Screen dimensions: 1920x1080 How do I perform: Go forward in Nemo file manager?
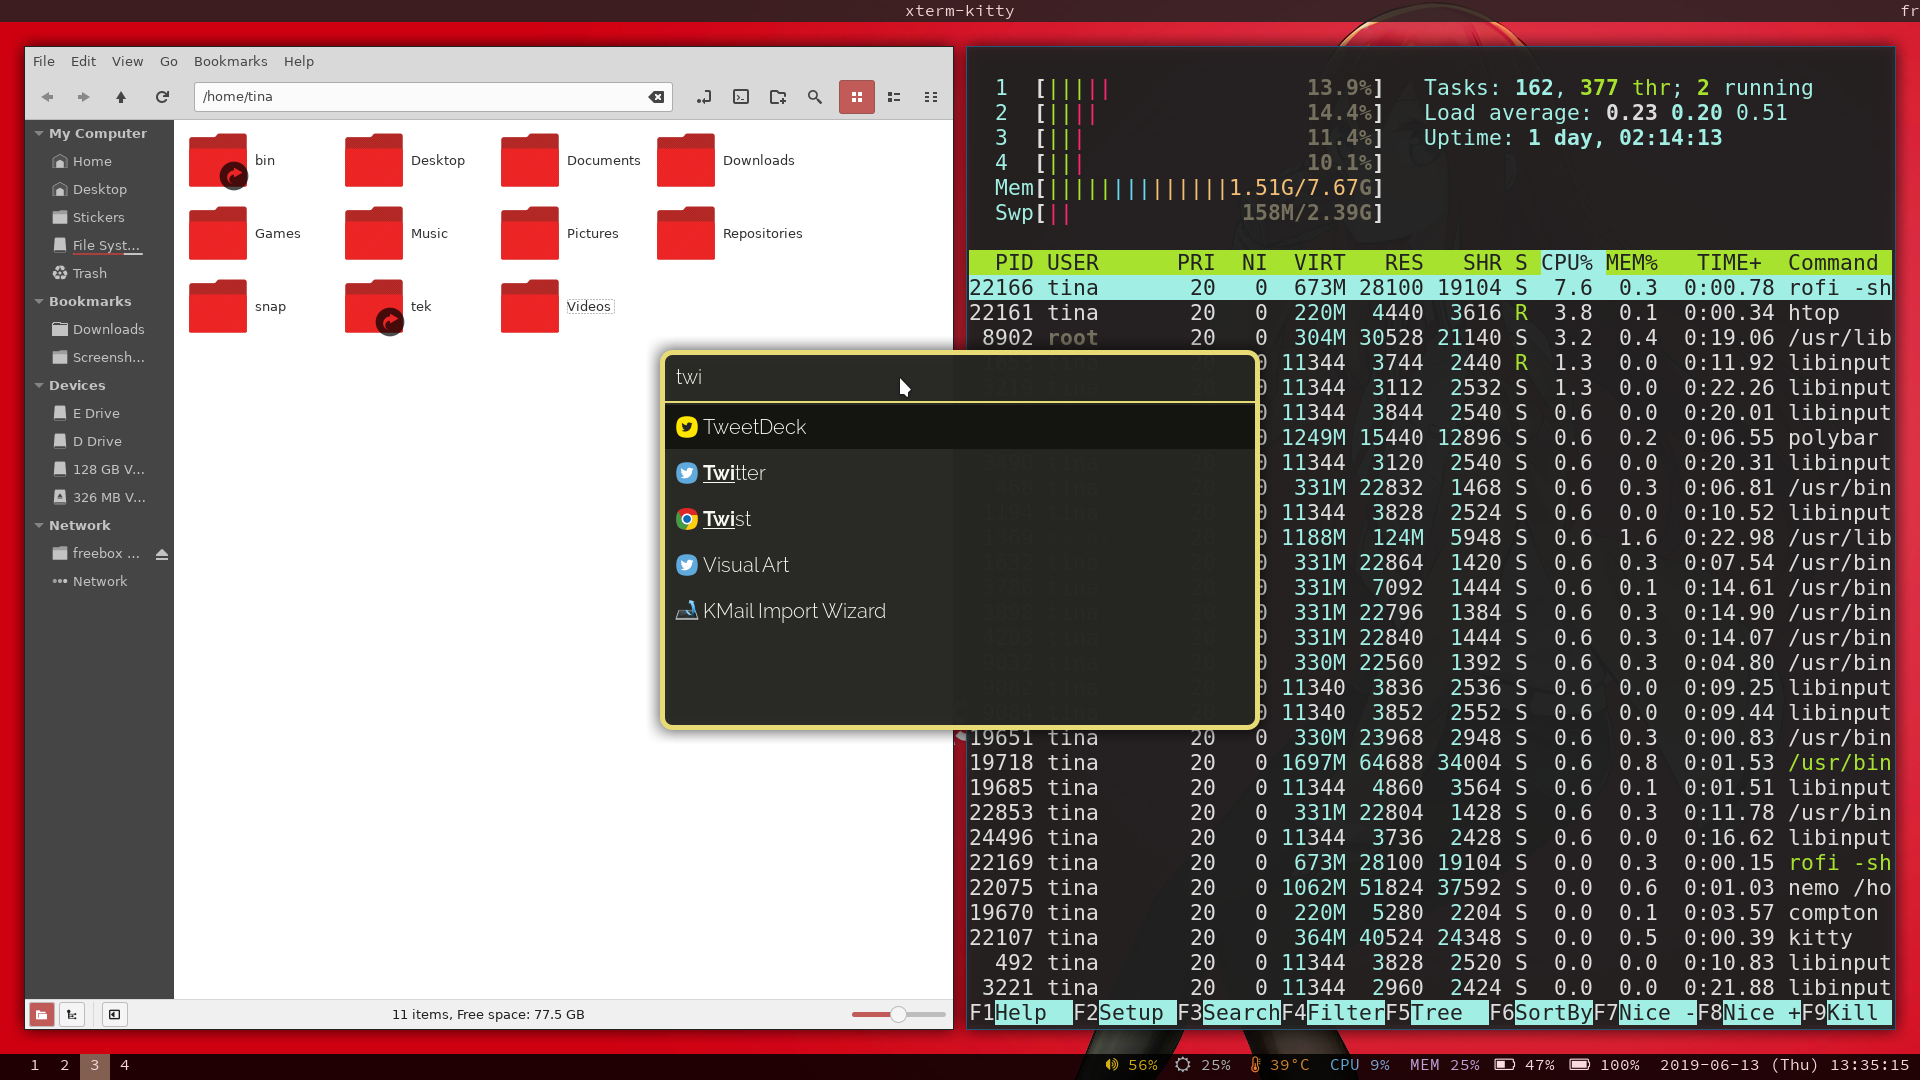point(84,97)
